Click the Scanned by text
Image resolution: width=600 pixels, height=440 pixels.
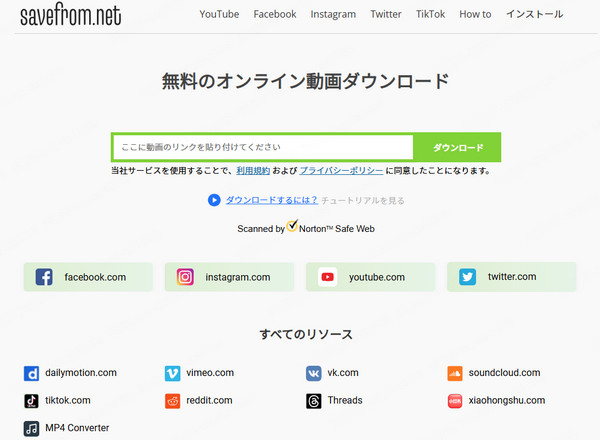(261, 229)
